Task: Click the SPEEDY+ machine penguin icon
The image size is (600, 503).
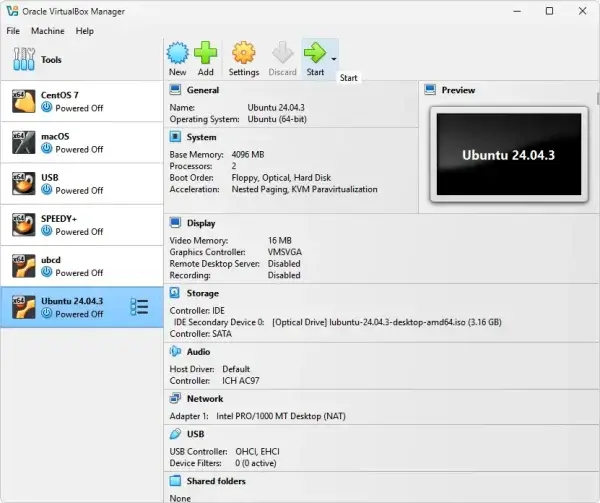Action: pyautogui.click(x=23, y=225)
